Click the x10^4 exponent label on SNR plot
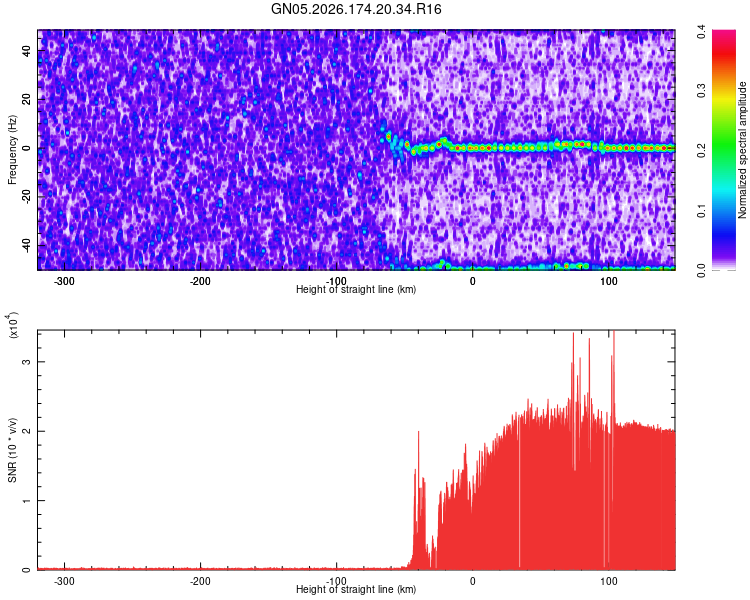The image size is (750, 600). coord(13,325)
